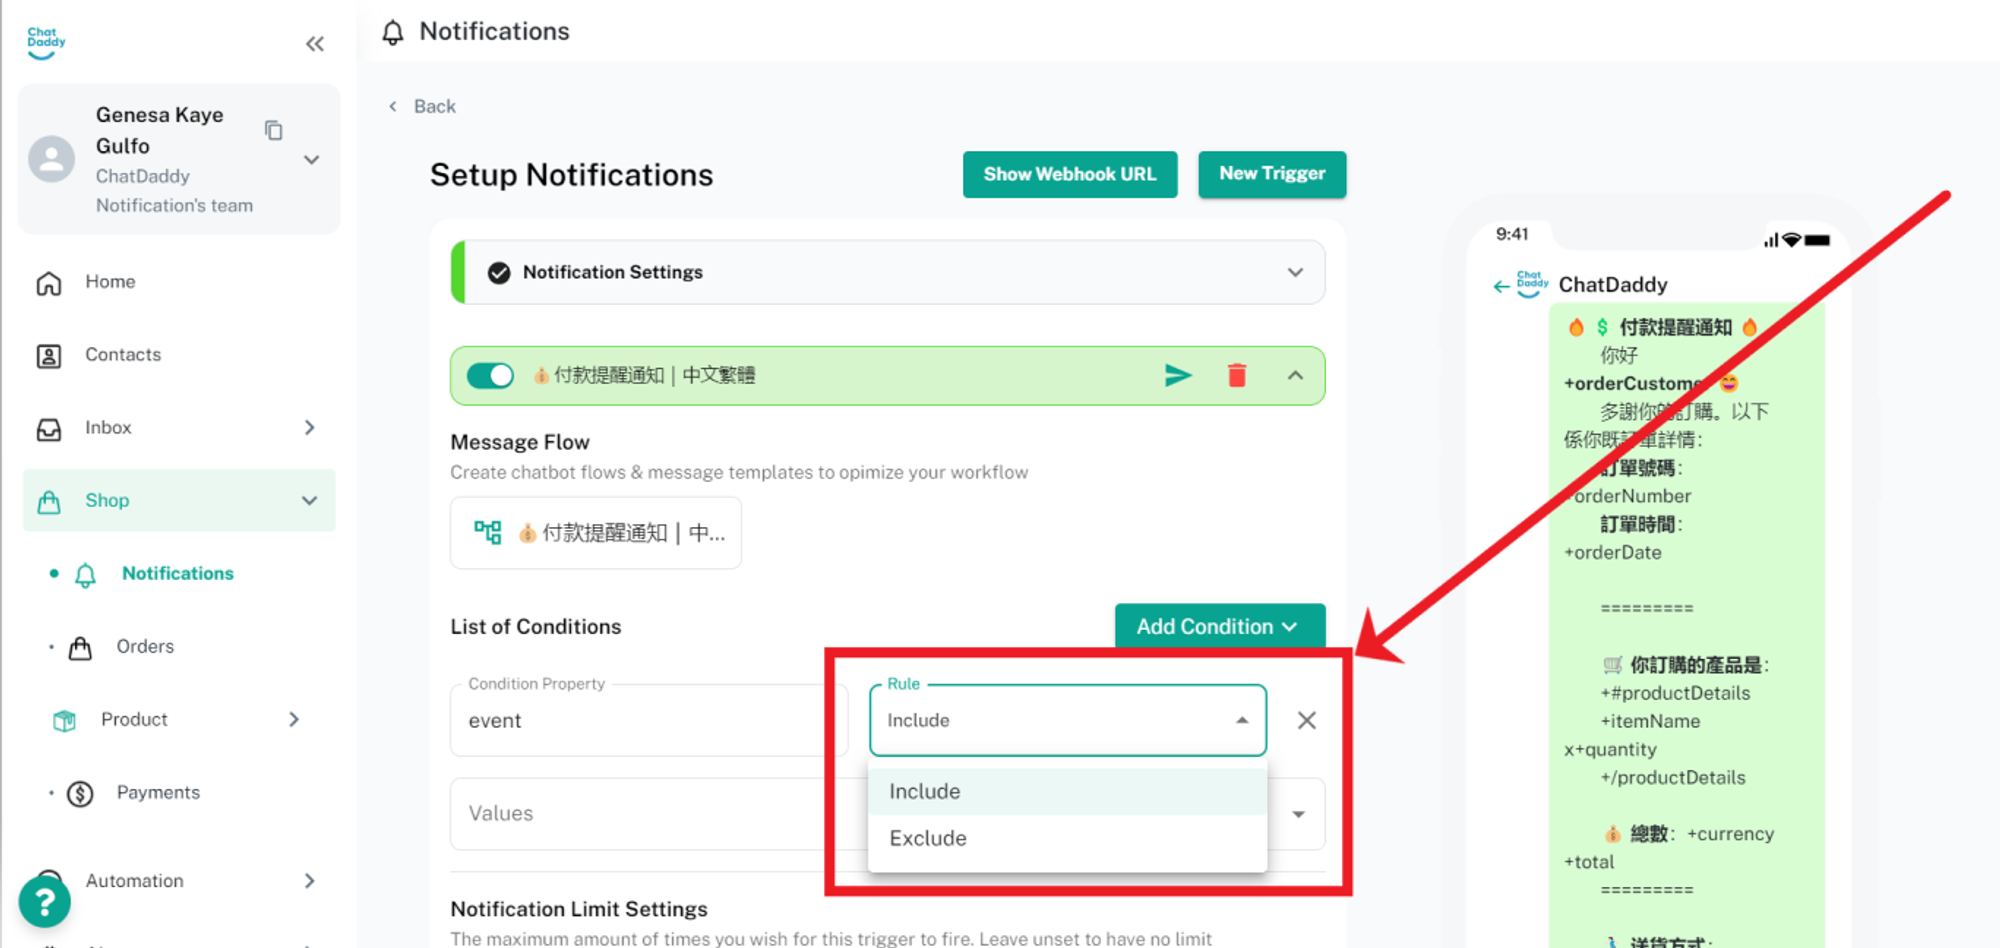Select the Shop menu item
Screen dimensions: 2000x948
coord(179,500)
